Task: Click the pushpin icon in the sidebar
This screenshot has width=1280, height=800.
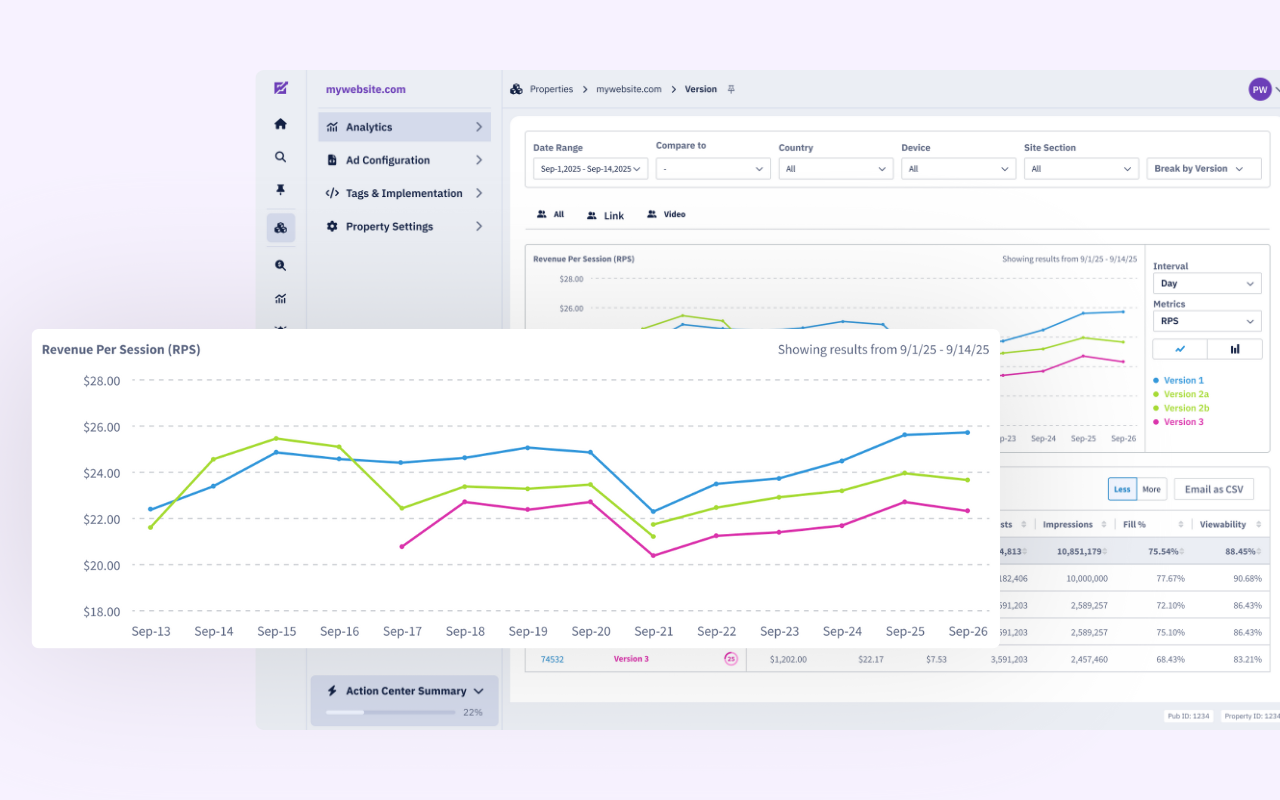Action: 280,190
